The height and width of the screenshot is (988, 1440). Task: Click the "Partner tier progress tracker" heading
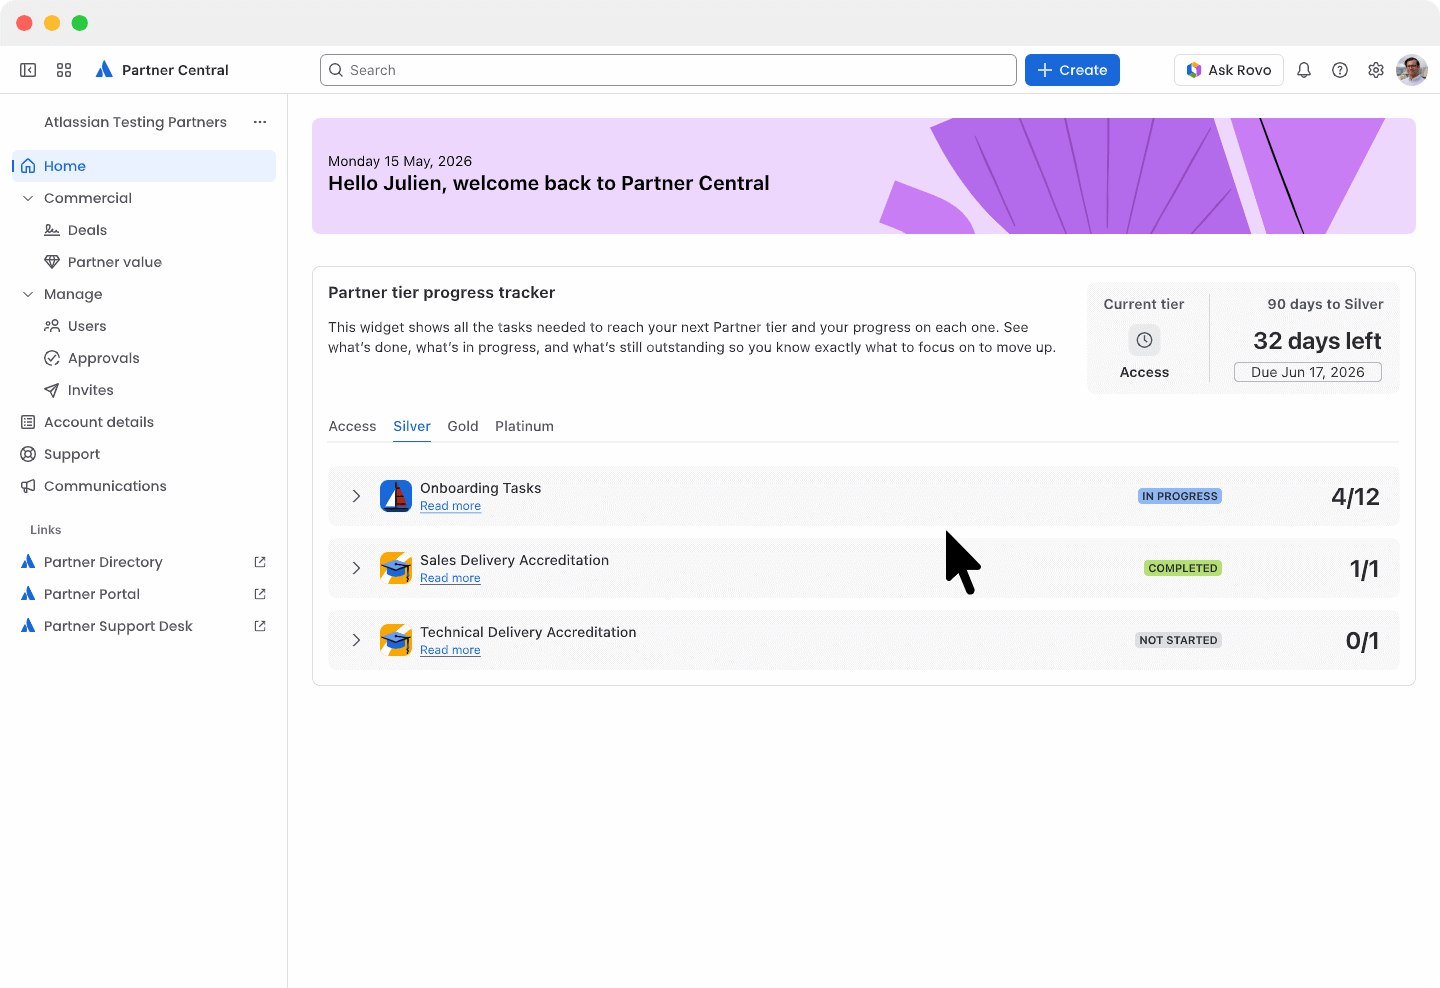441,293
